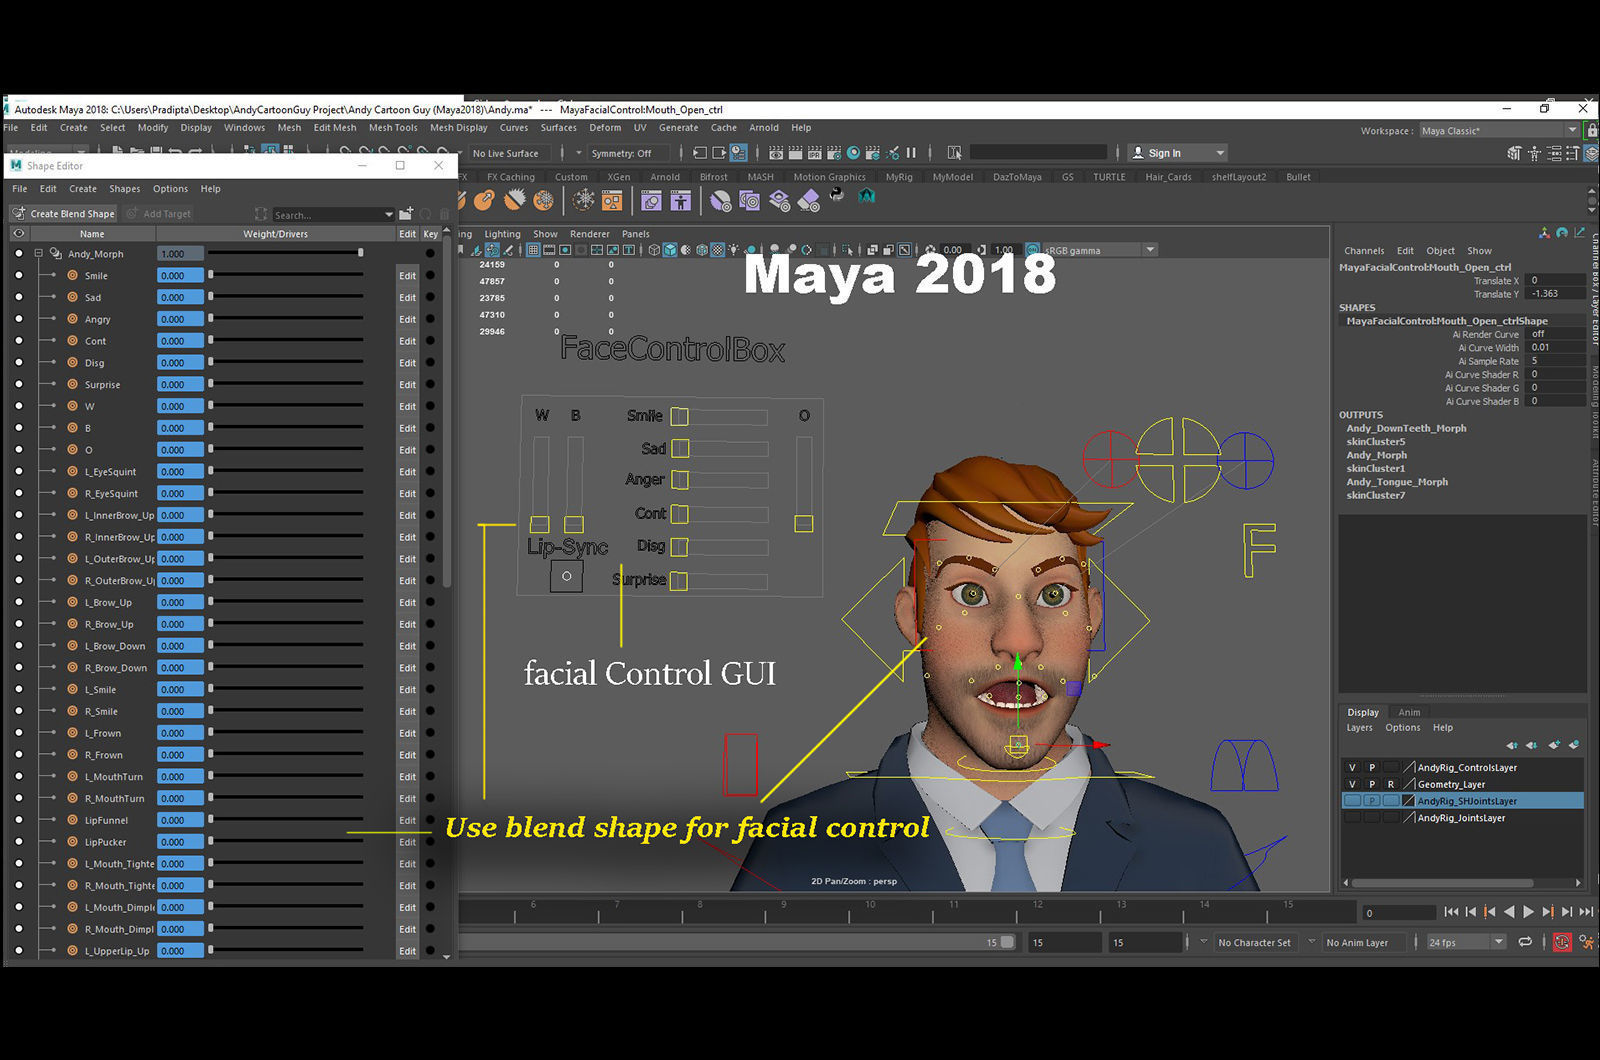Screen dimensions: 1600x1060
Task: Open the No Live Surface dropdown
Action: pos(510,153)
